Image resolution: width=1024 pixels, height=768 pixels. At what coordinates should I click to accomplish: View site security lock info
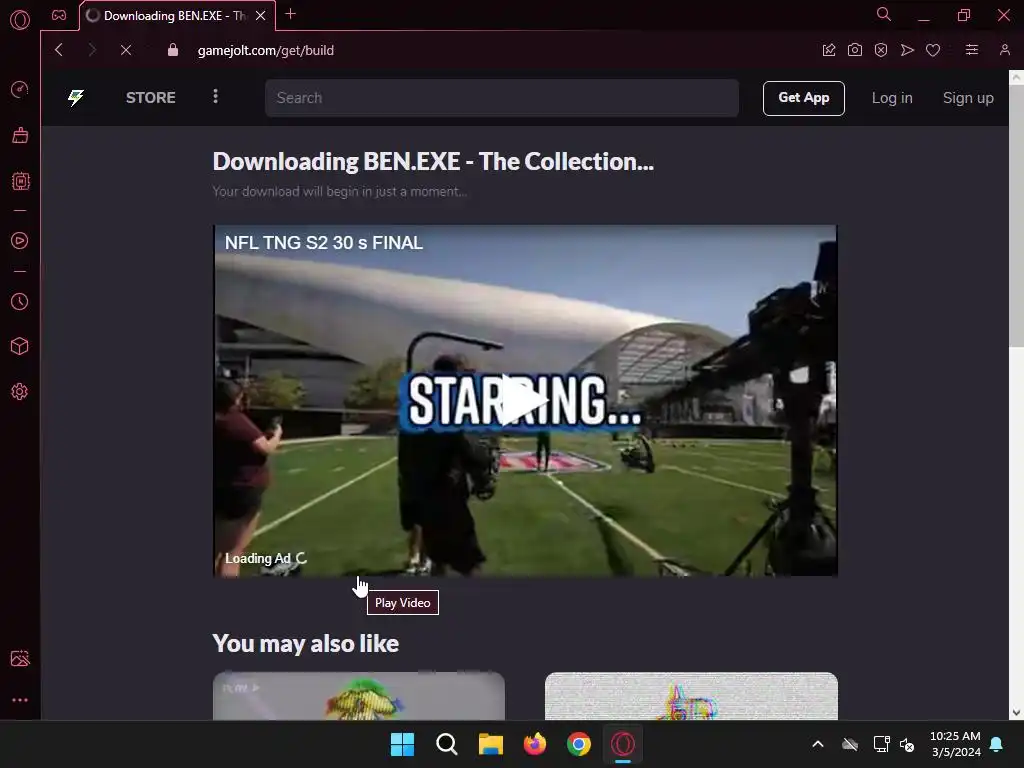[172, 50]
